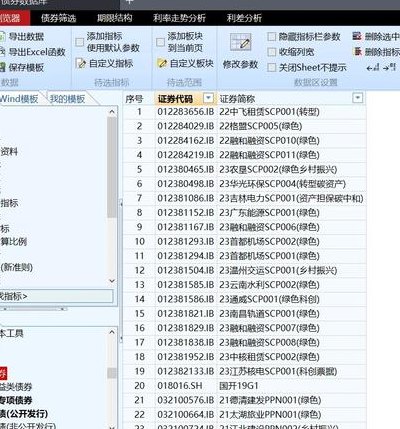Screen dimensions: 400x429
Task: Click indicator tree scrollbar down arrow
Action: [112, 281]
